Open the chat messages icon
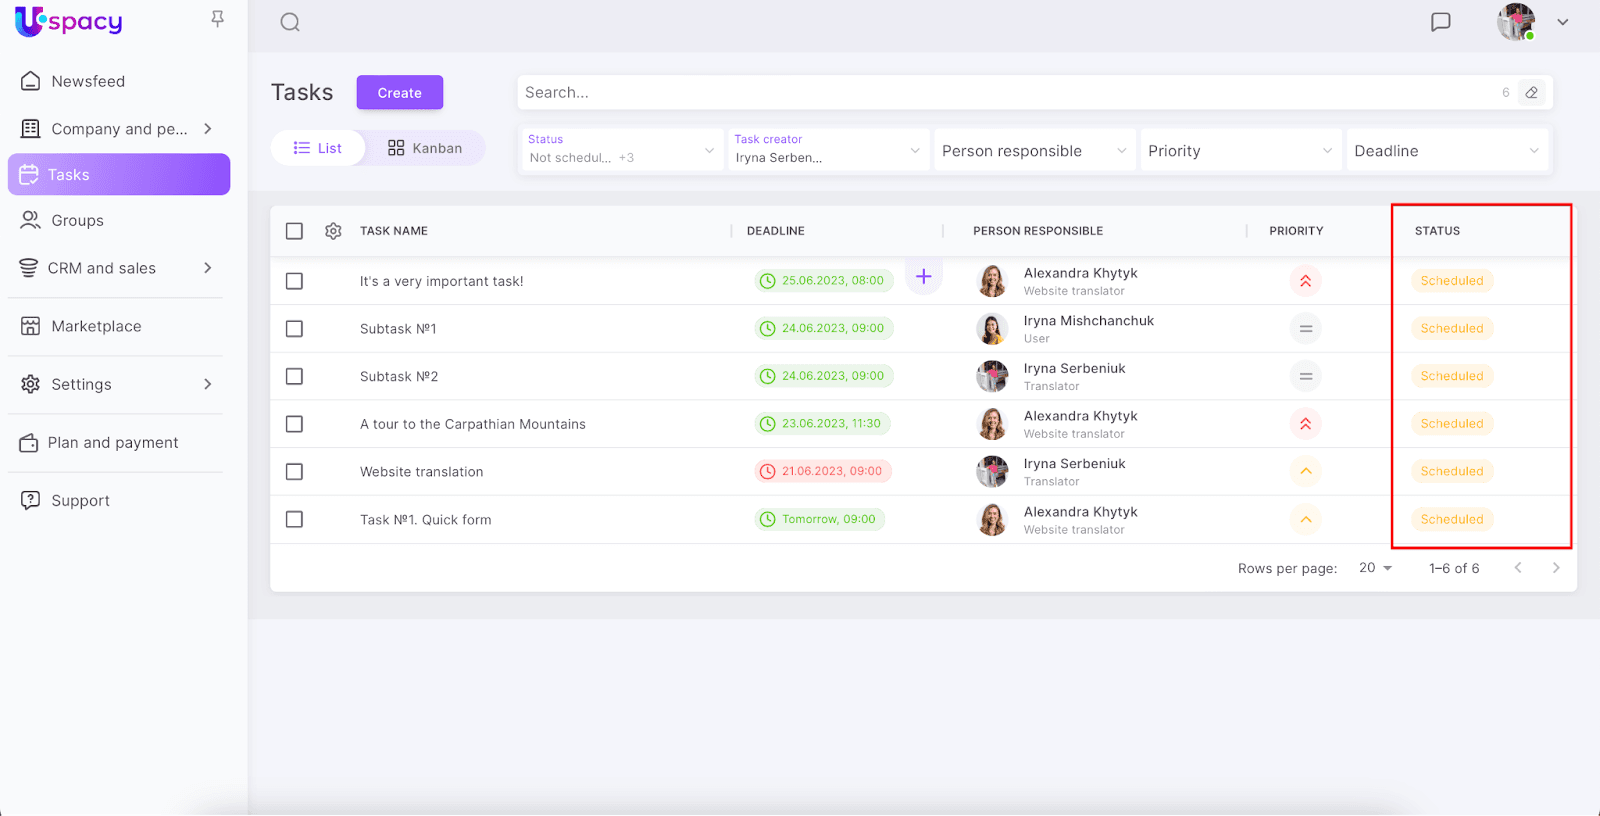 tap(1440, 22)
